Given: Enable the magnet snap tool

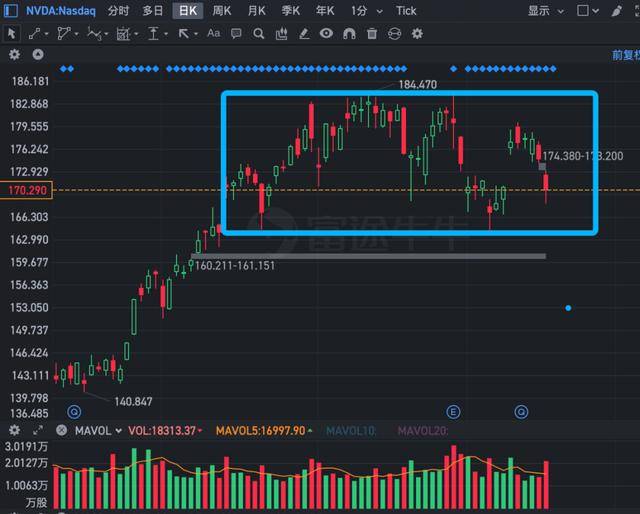Looking at the screenshot, I should tap(349, 33).
